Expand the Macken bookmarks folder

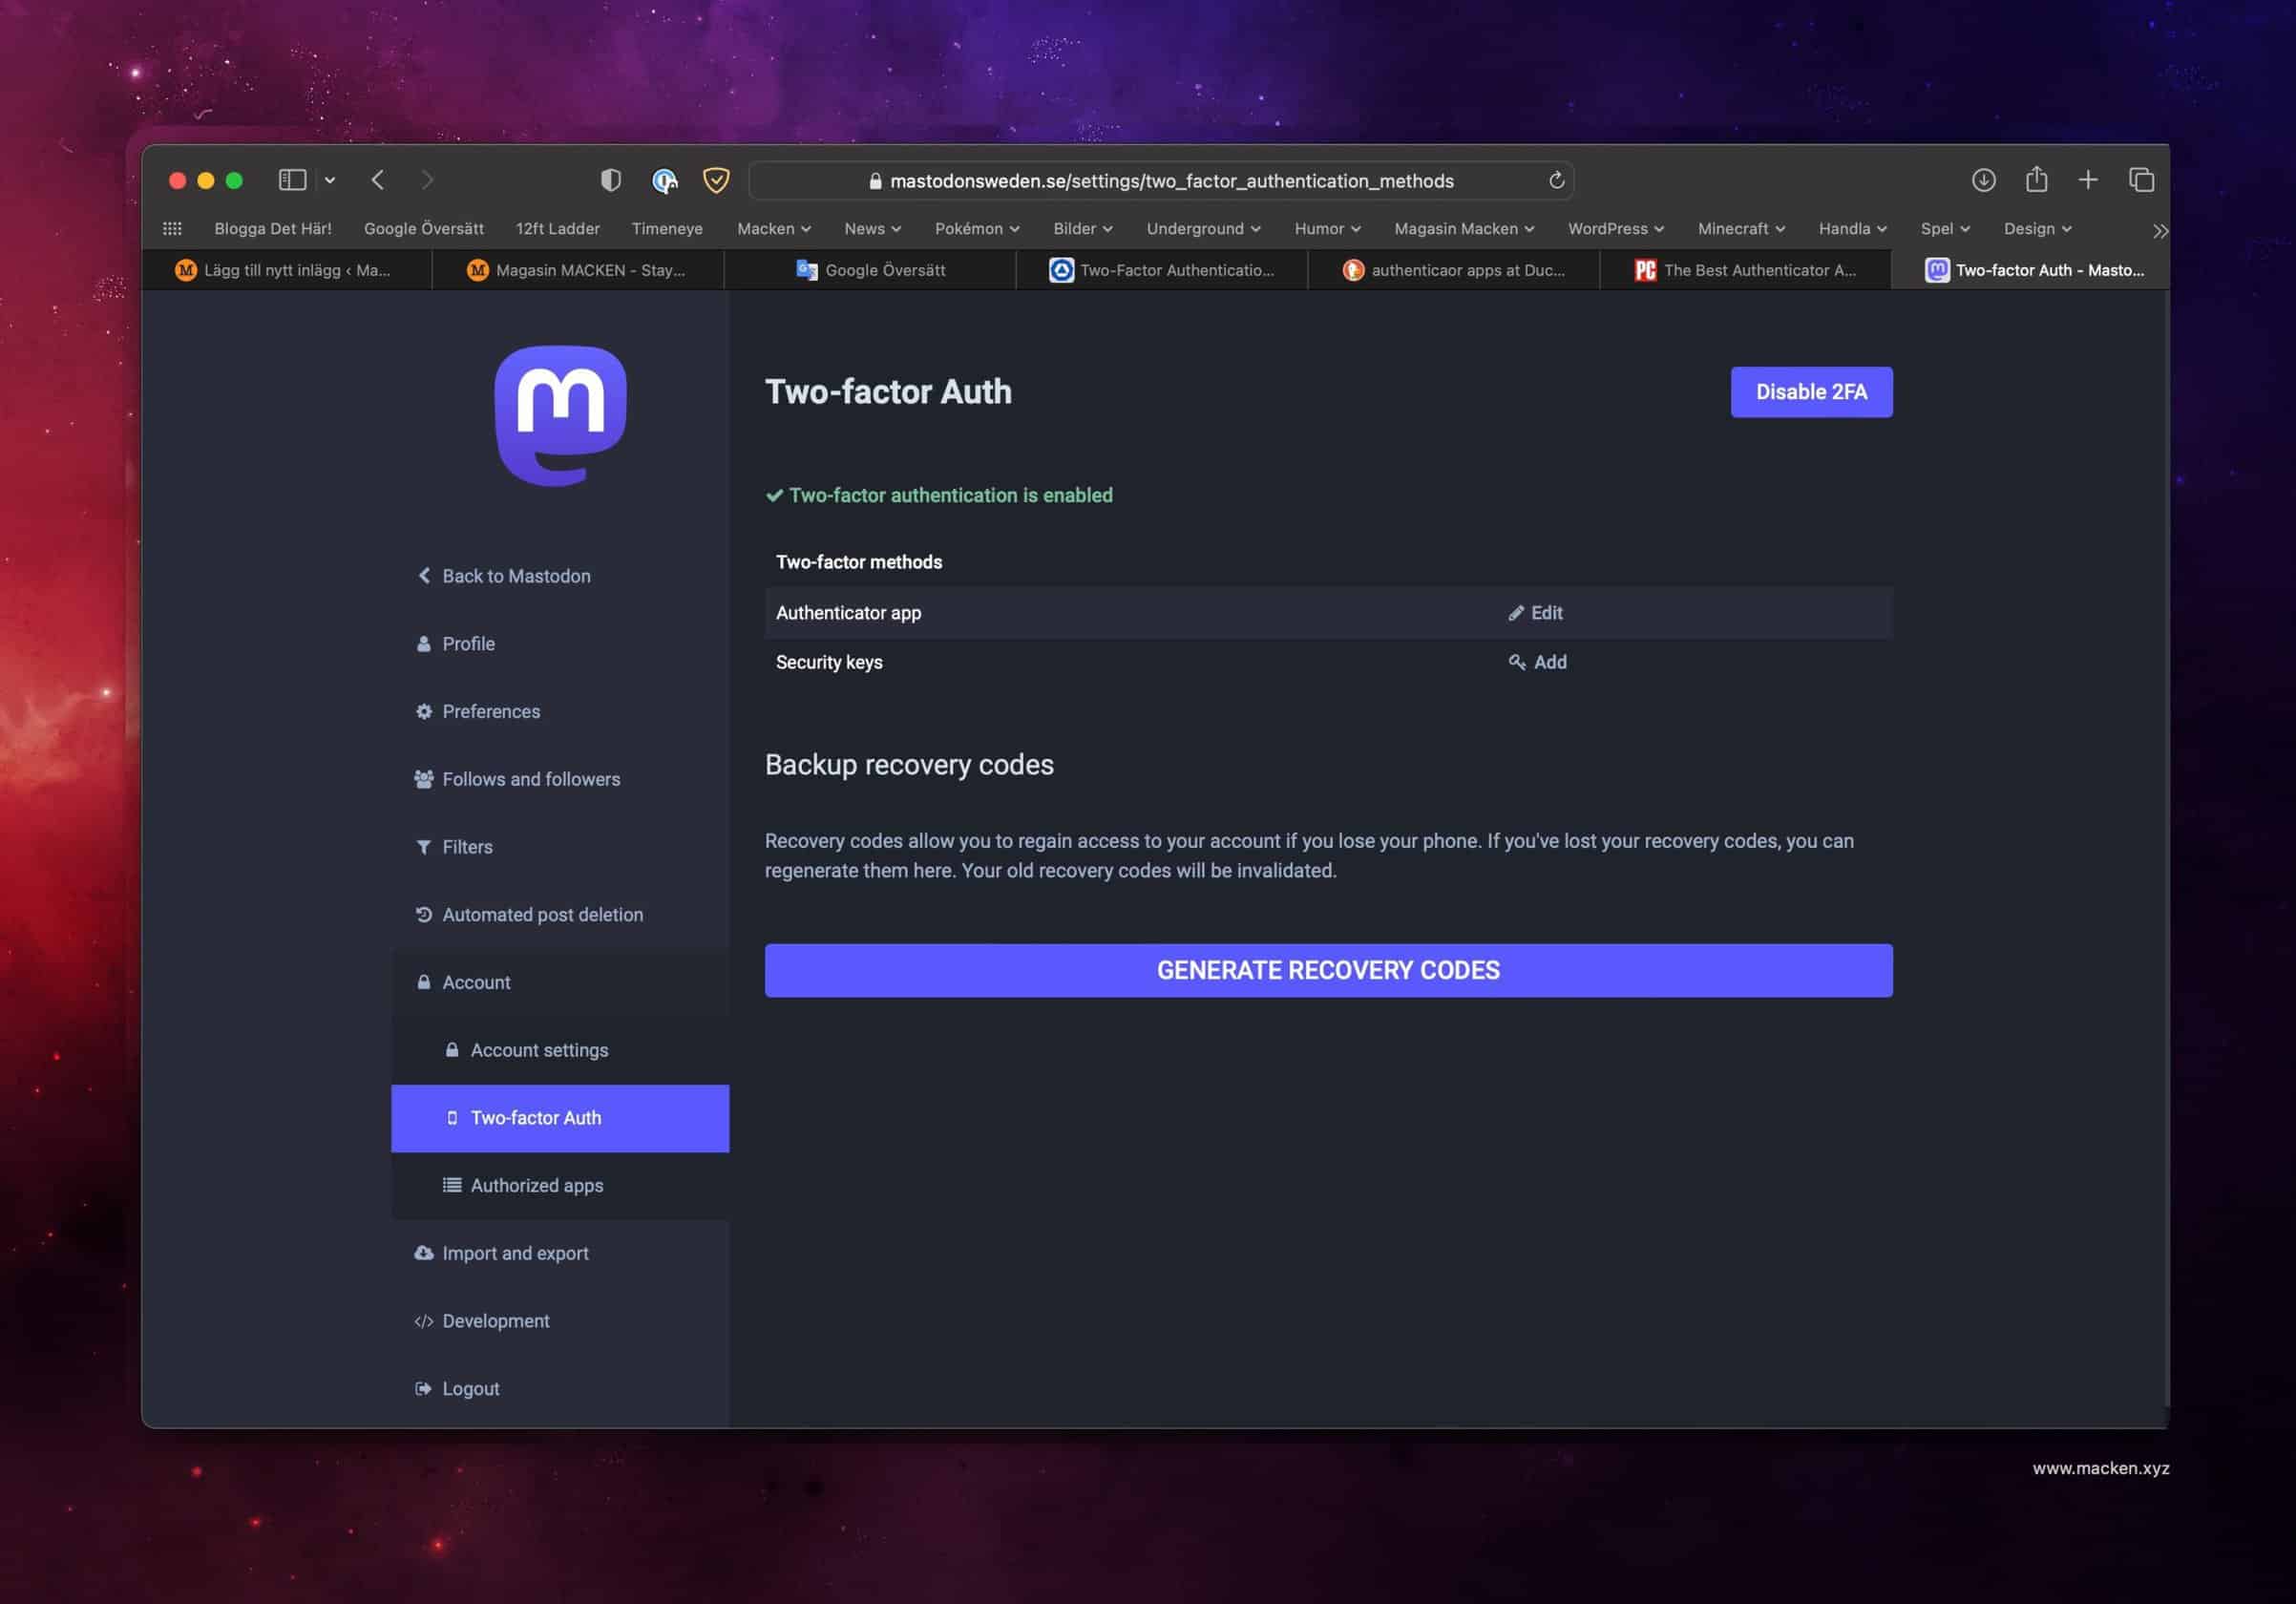tap(774, 229)
